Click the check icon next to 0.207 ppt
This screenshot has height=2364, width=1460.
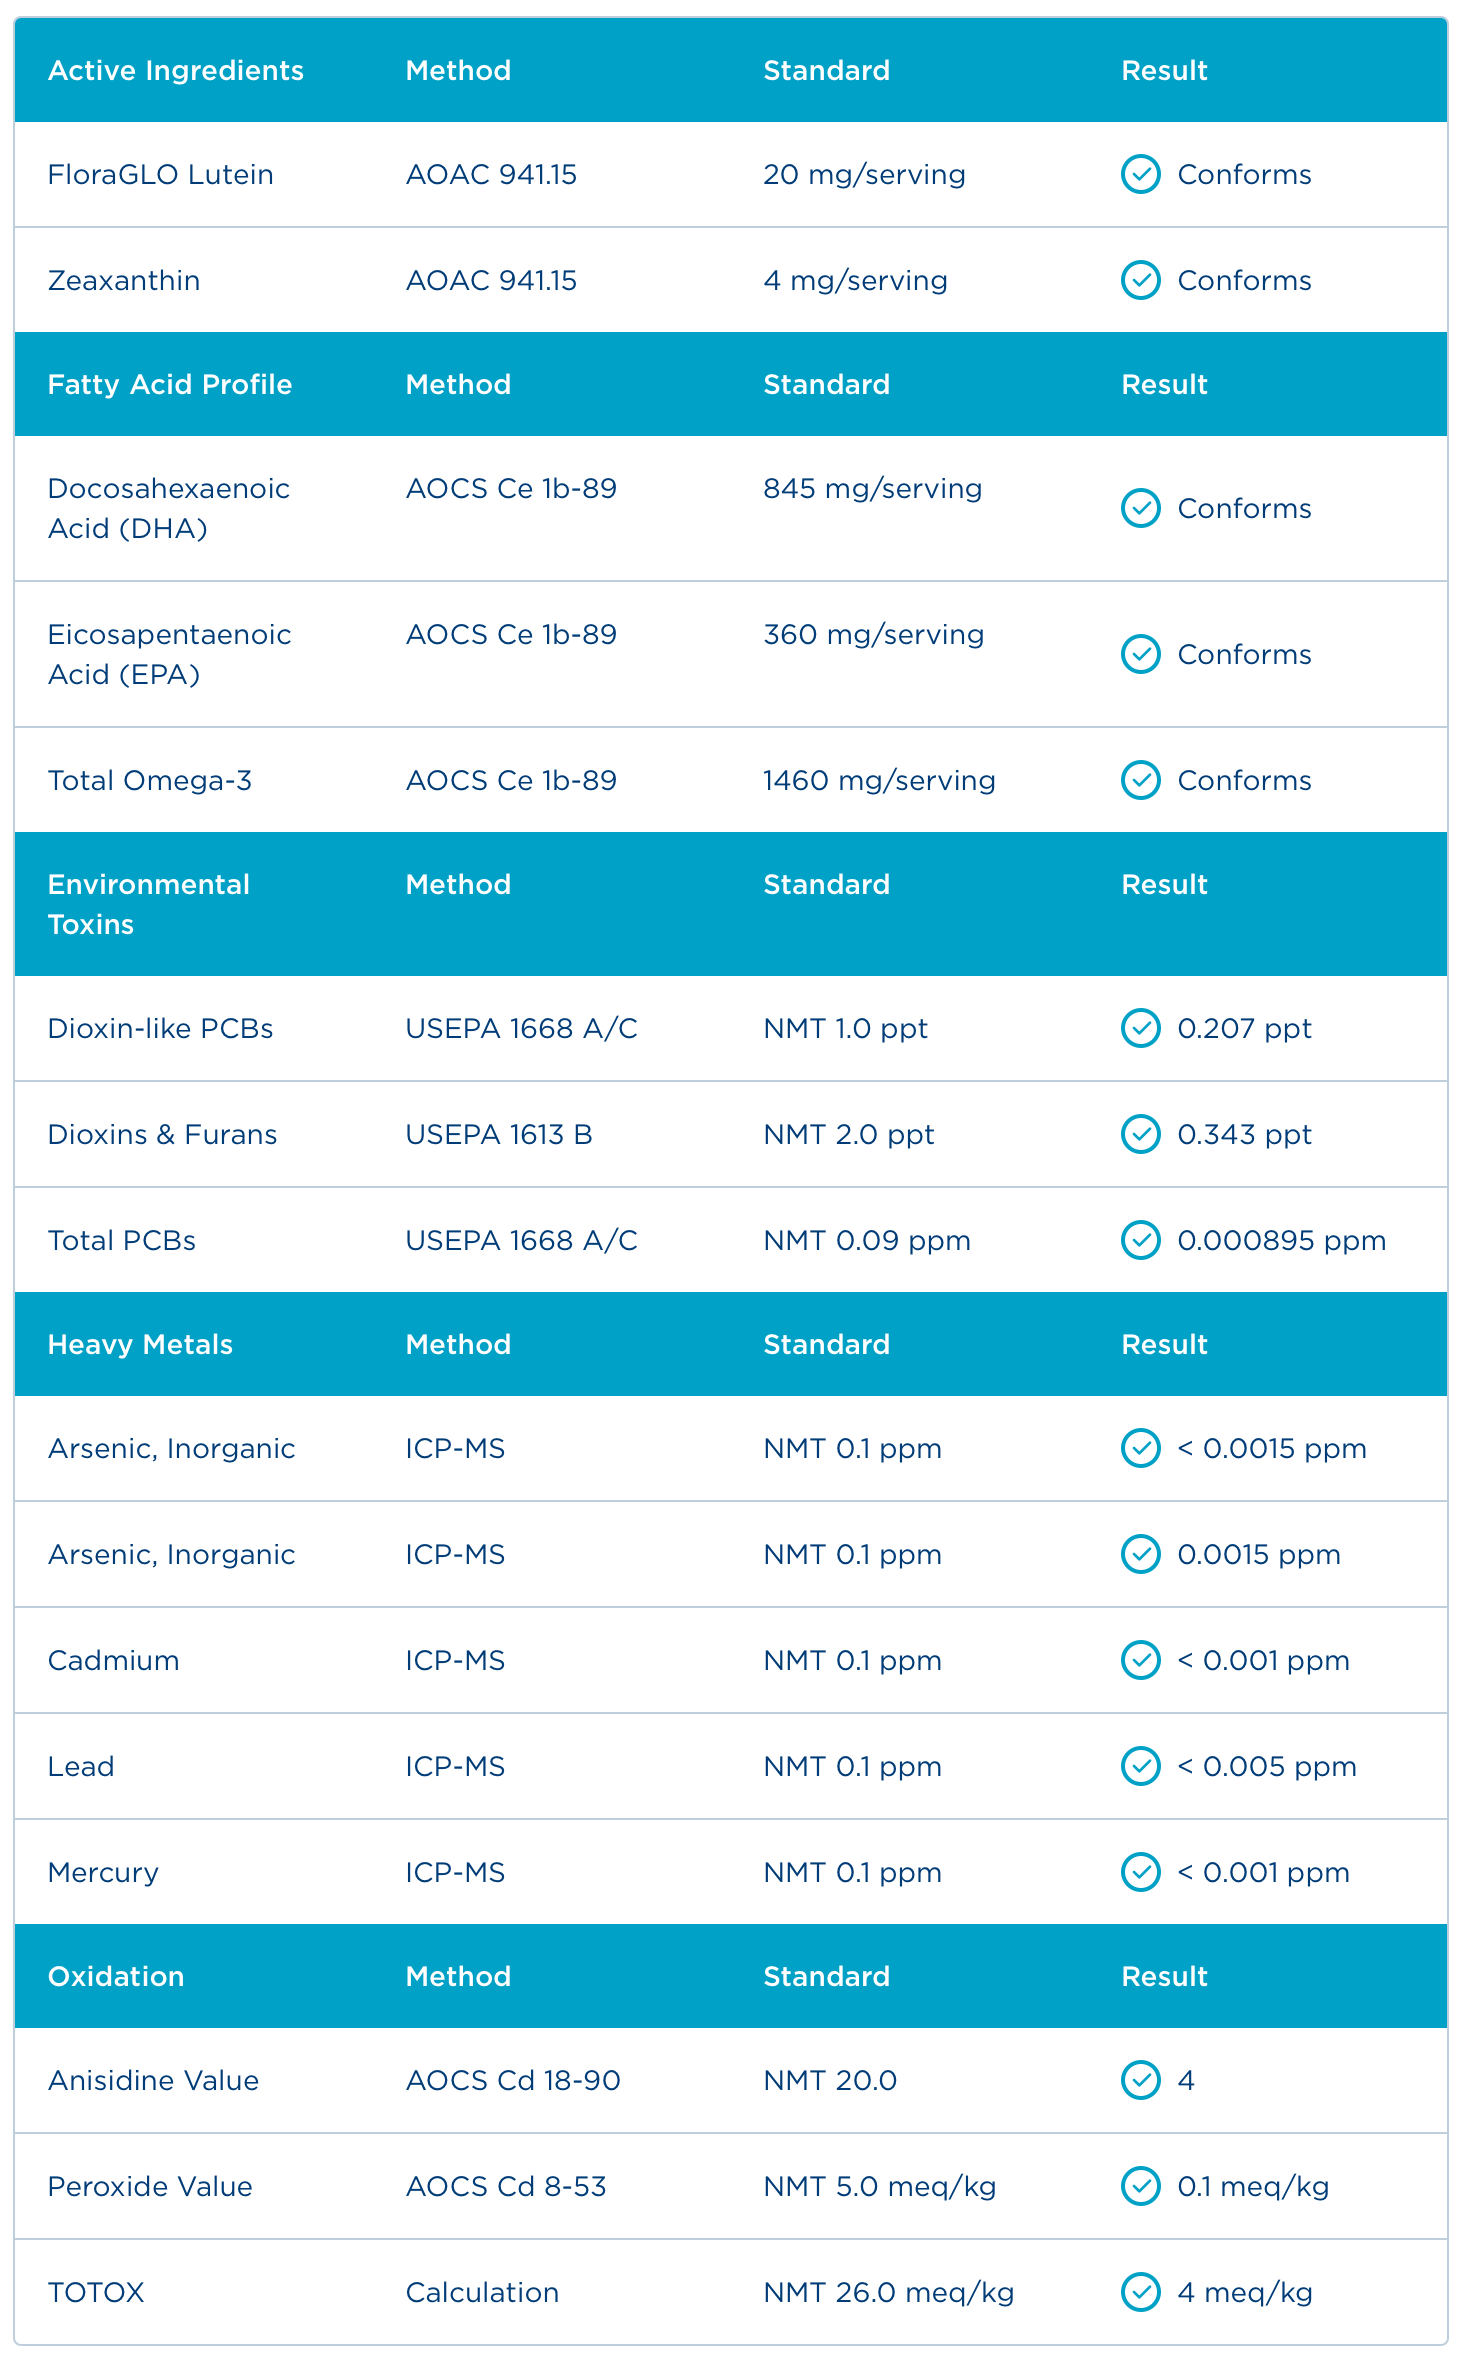click(1140, 1028)
